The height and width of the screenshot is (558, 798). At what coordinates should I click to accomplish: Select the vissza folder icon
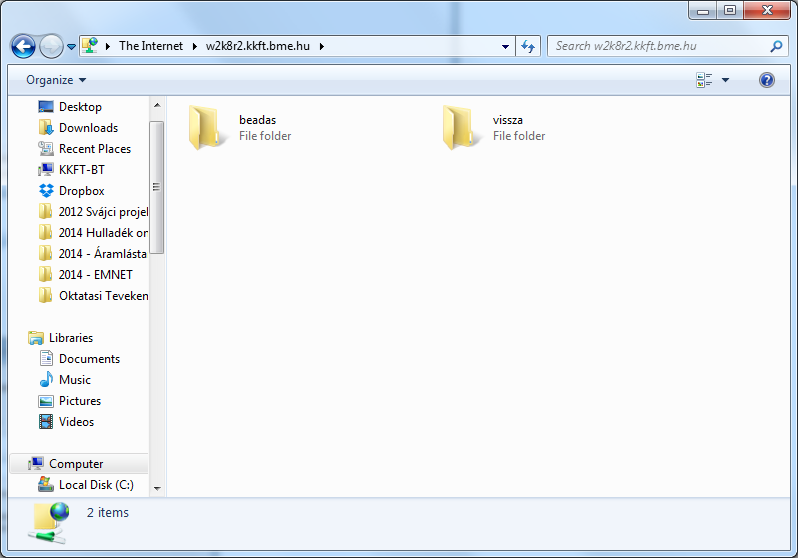tap(460, 127)
